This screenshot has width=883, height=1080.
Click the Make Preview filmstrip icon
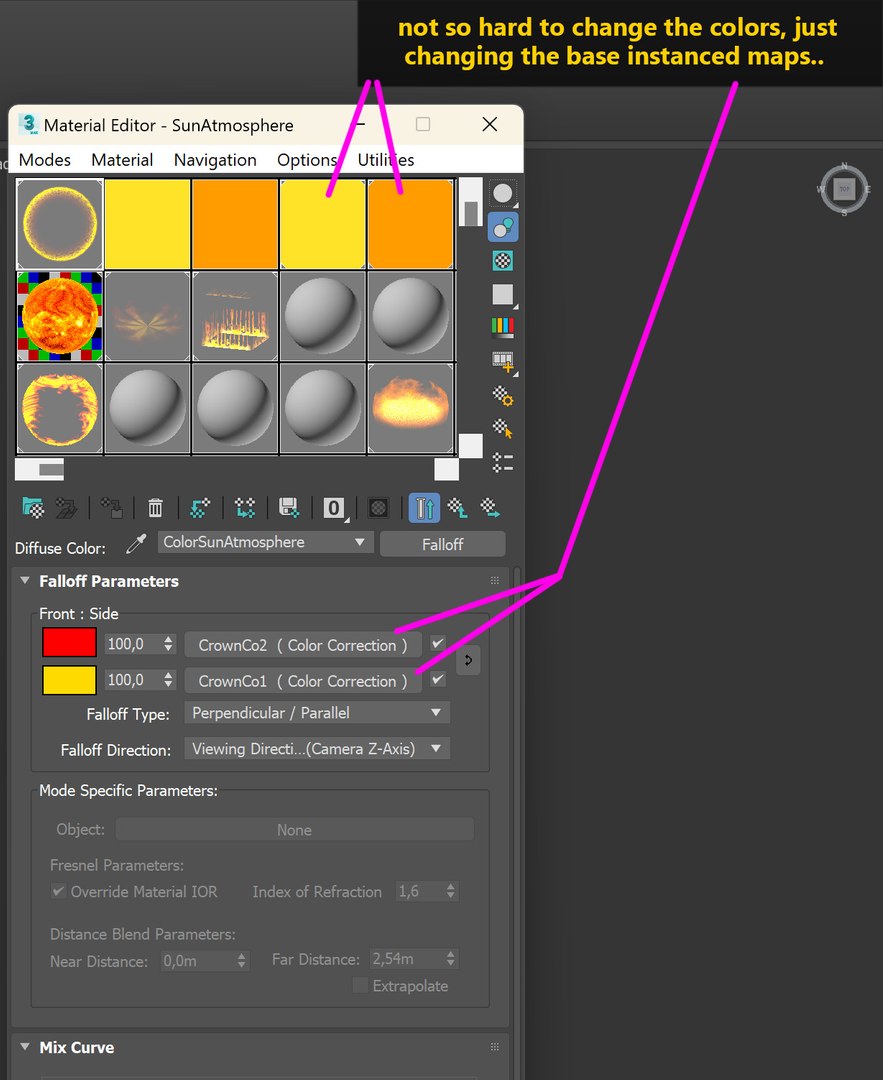click(x=503, y=361)
